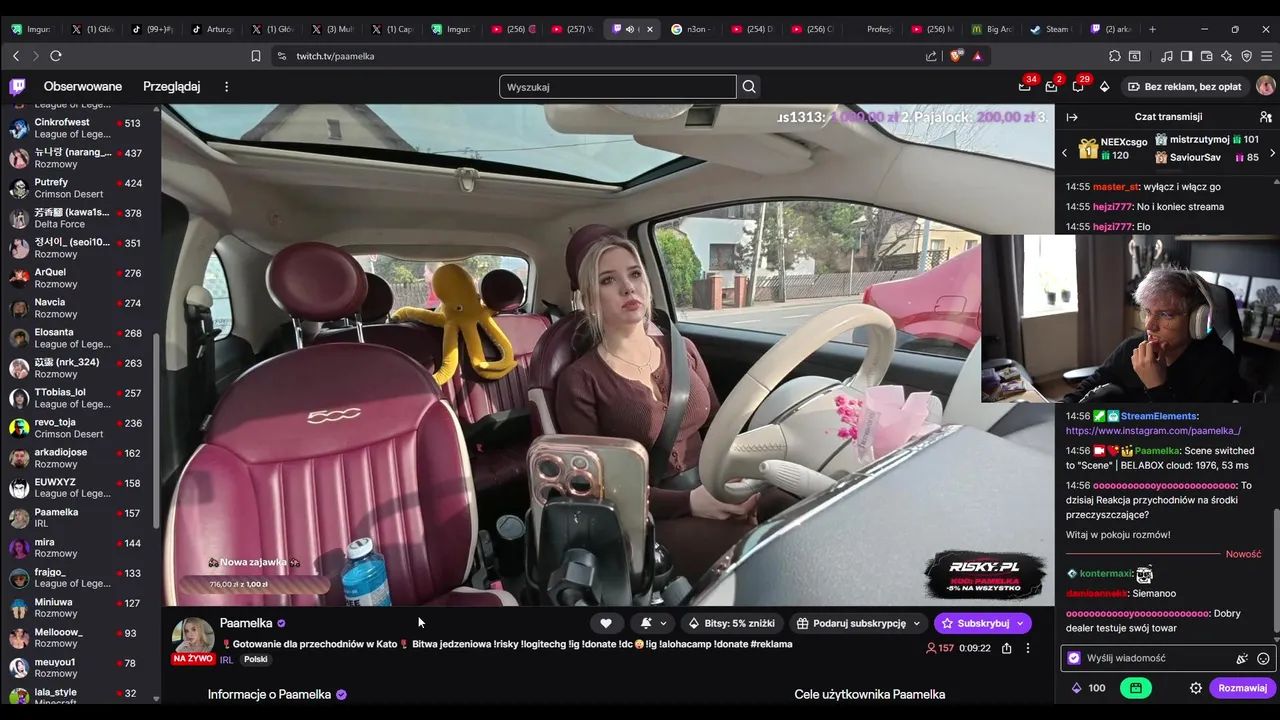Click the search magnifier button
Screen dimensions: 1280x720
749,87
